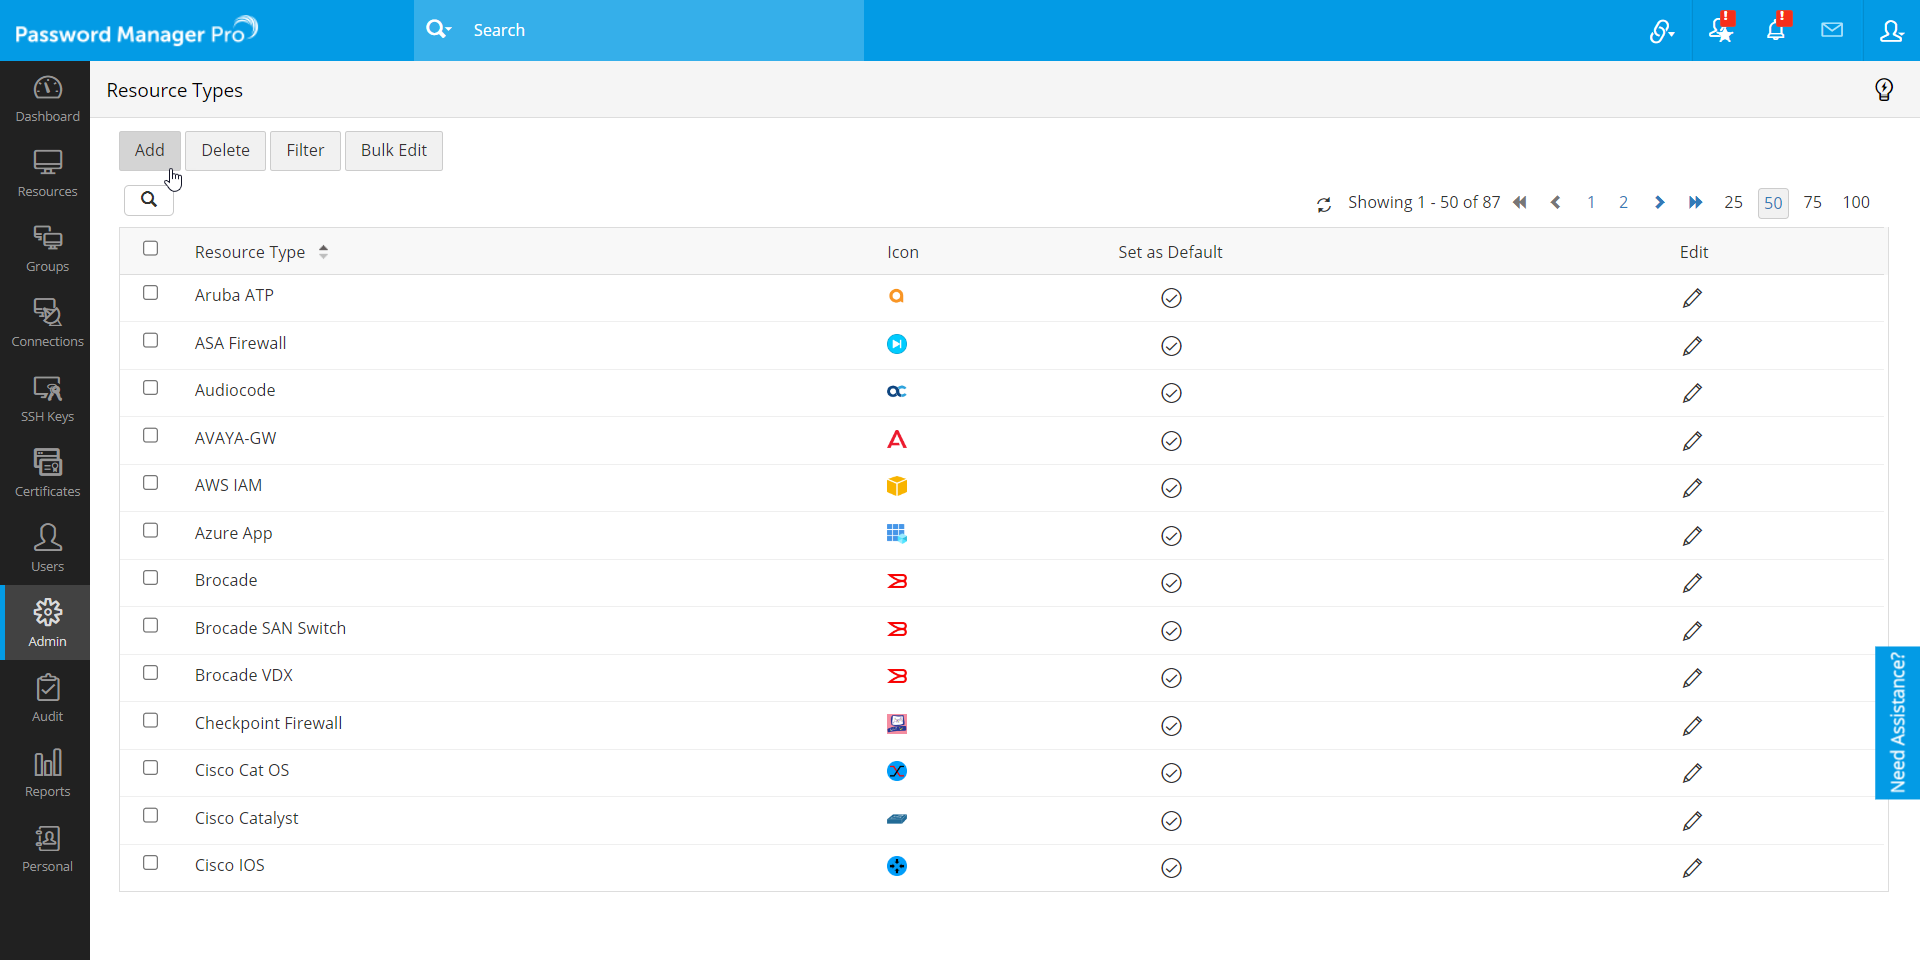This screenshot has height=960, width=1920.
Task: Go to page 2
Action: click(x=1623, y=203)
